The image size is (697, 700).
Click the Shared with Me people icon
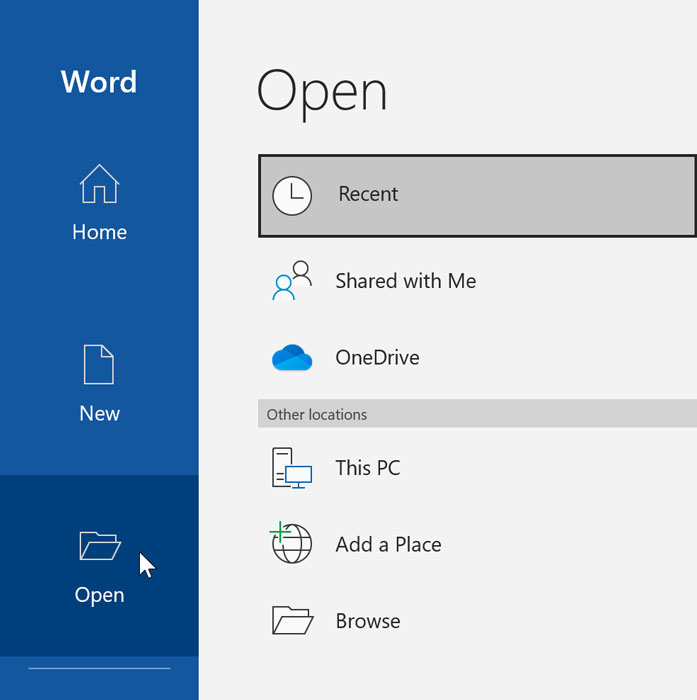(x=292, y=281)
